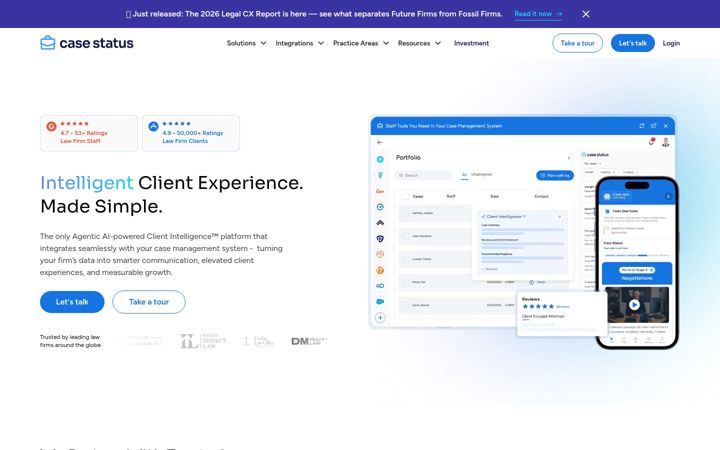The width and height of the screenshot is (720, 450).
Task: Click the open-in-new-window icon in mockup title bar
Action: [653, 126]
